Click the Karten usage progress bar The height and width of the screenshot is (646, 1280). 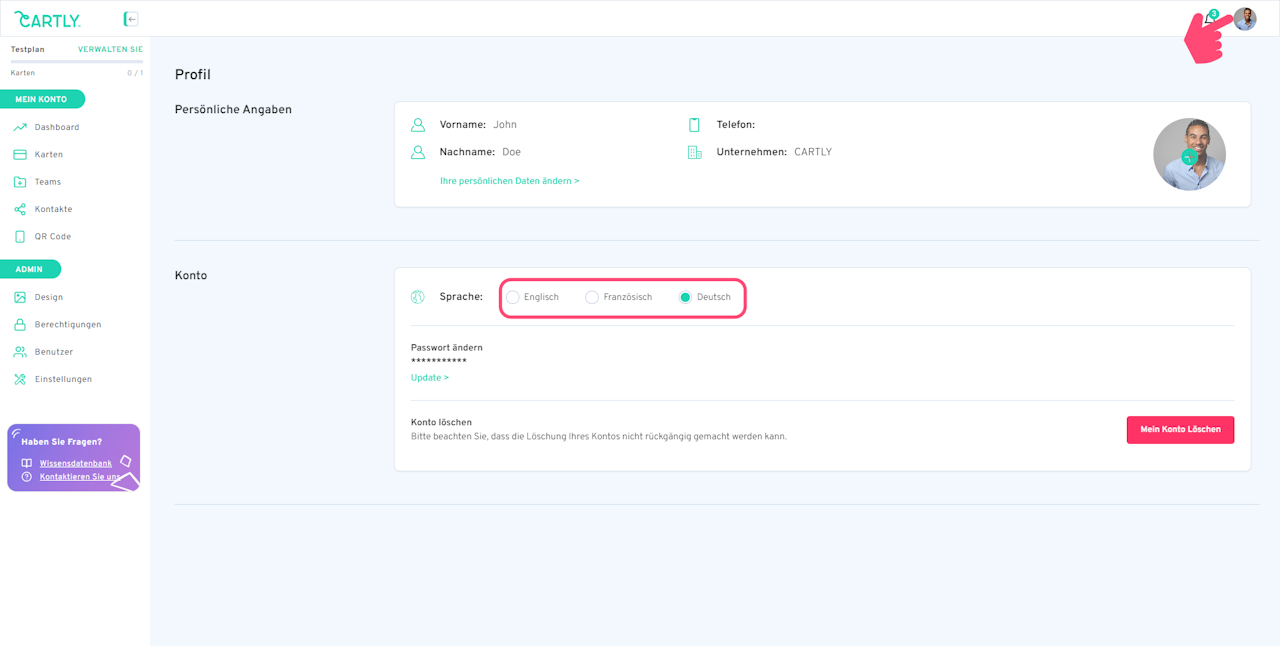[77, 62]
